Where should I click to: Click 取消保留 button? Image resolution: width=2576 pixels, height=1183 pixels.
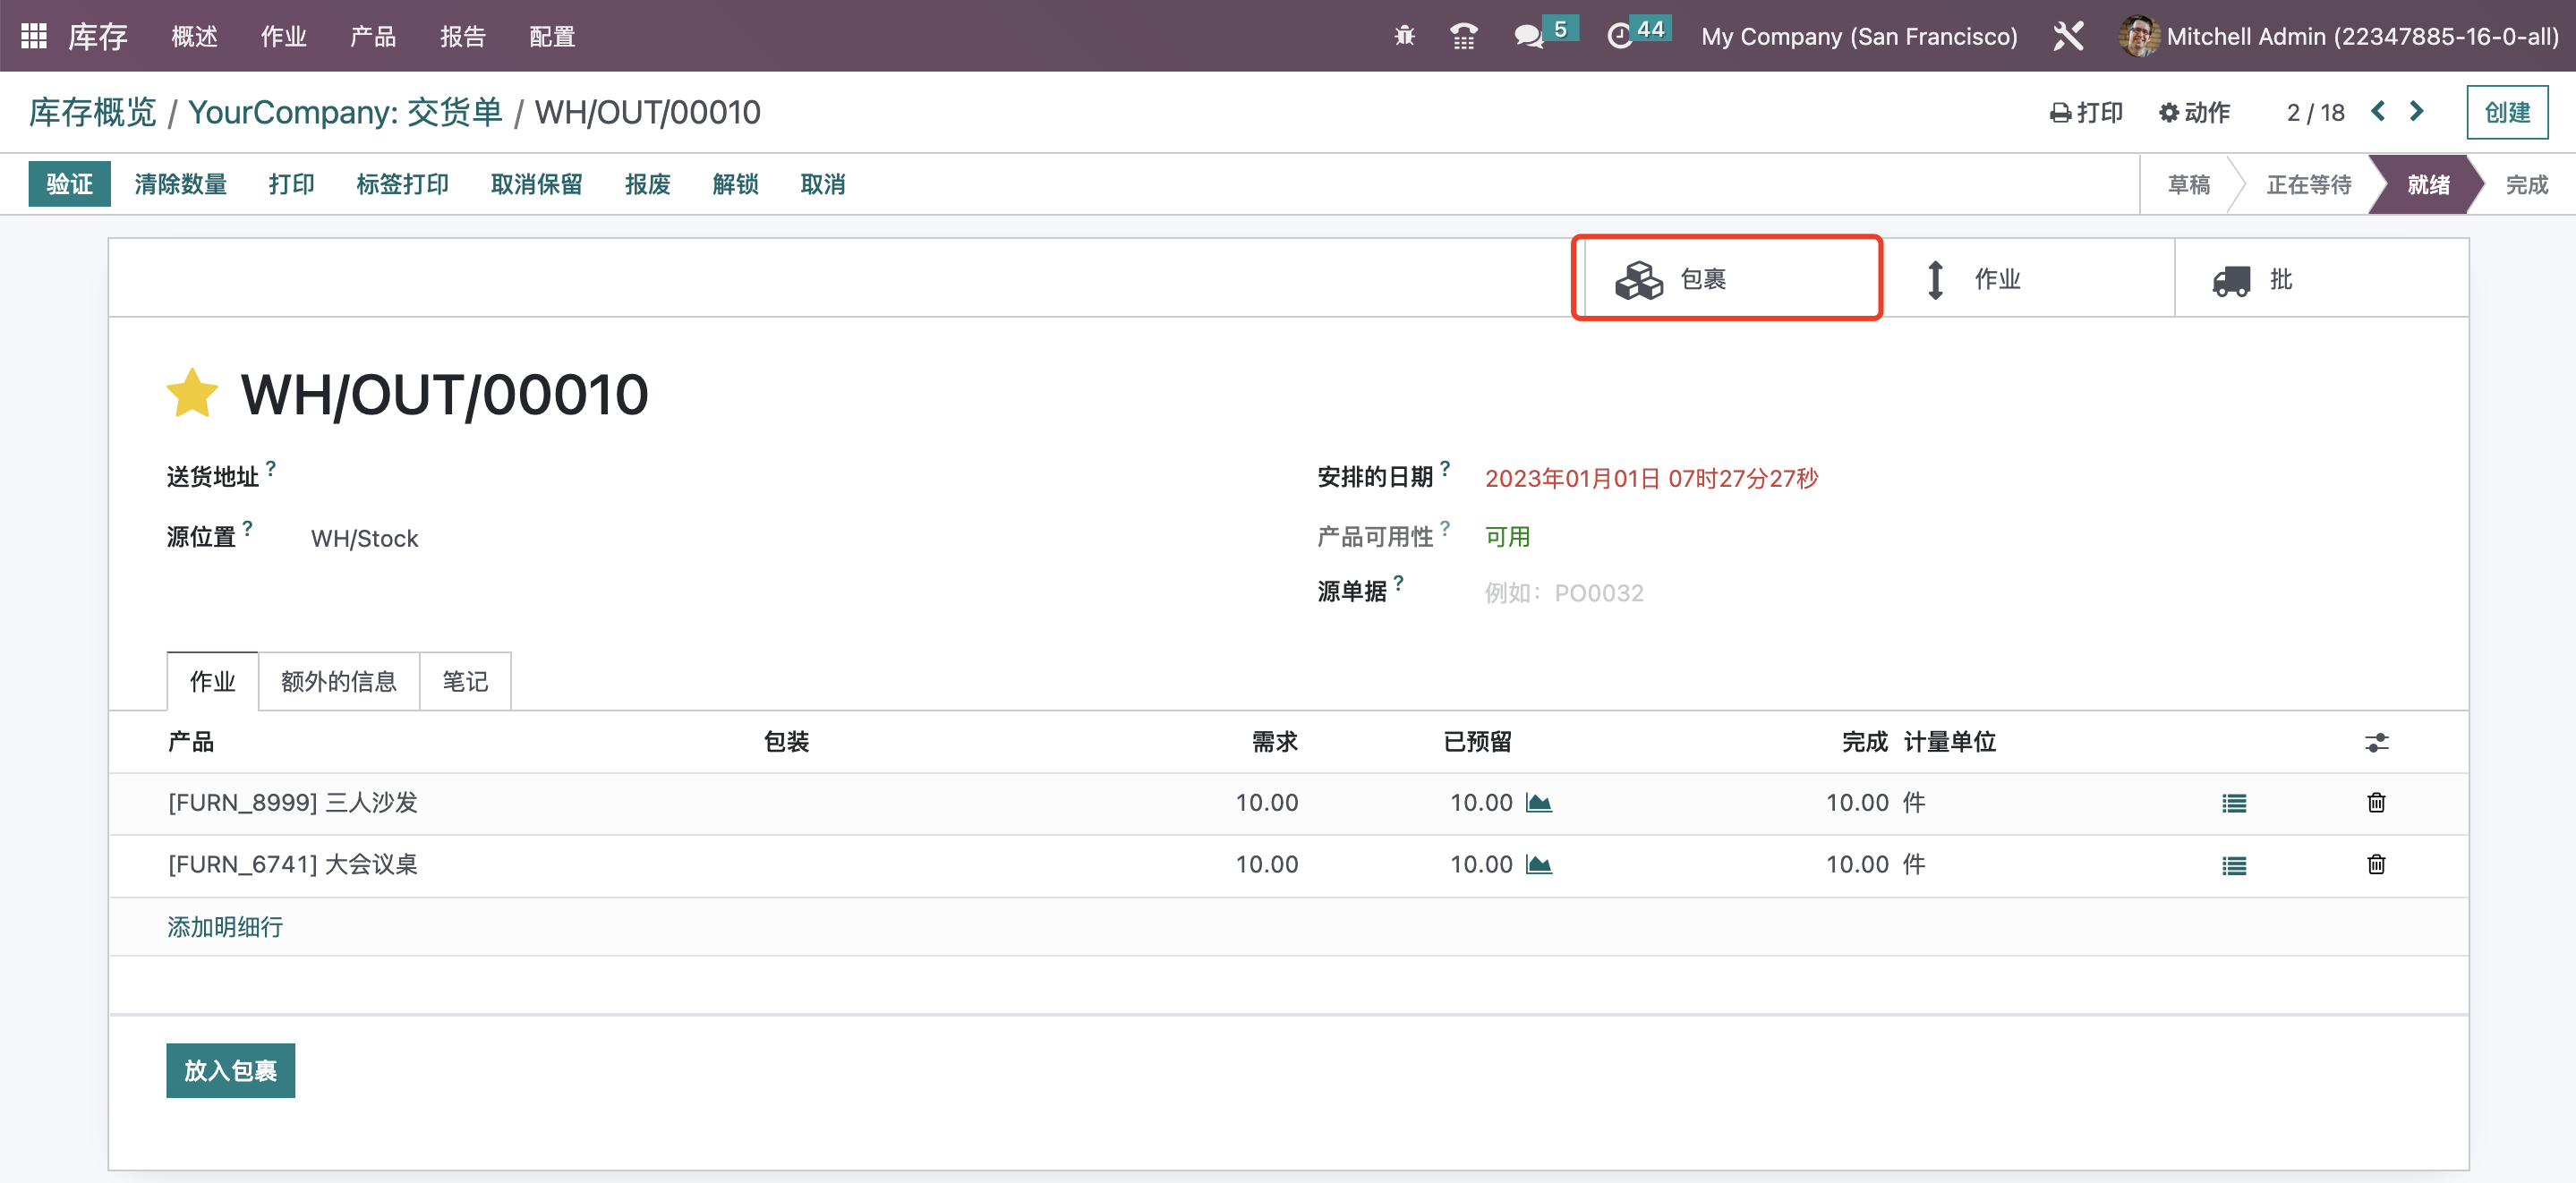click(x=537, y=184)
